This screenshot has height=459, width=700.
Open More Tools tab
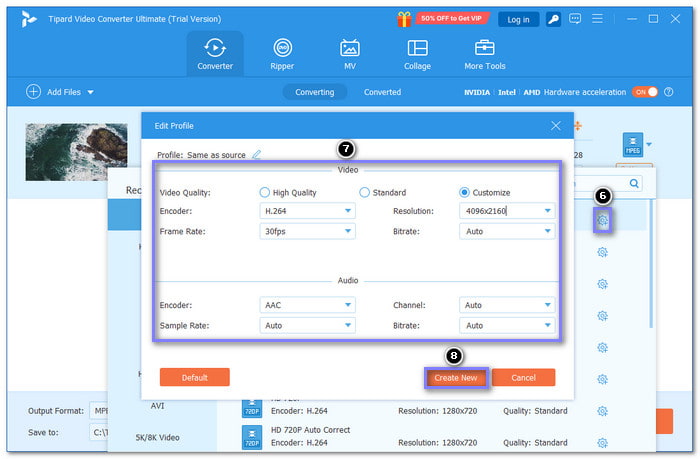coord(484,54)
